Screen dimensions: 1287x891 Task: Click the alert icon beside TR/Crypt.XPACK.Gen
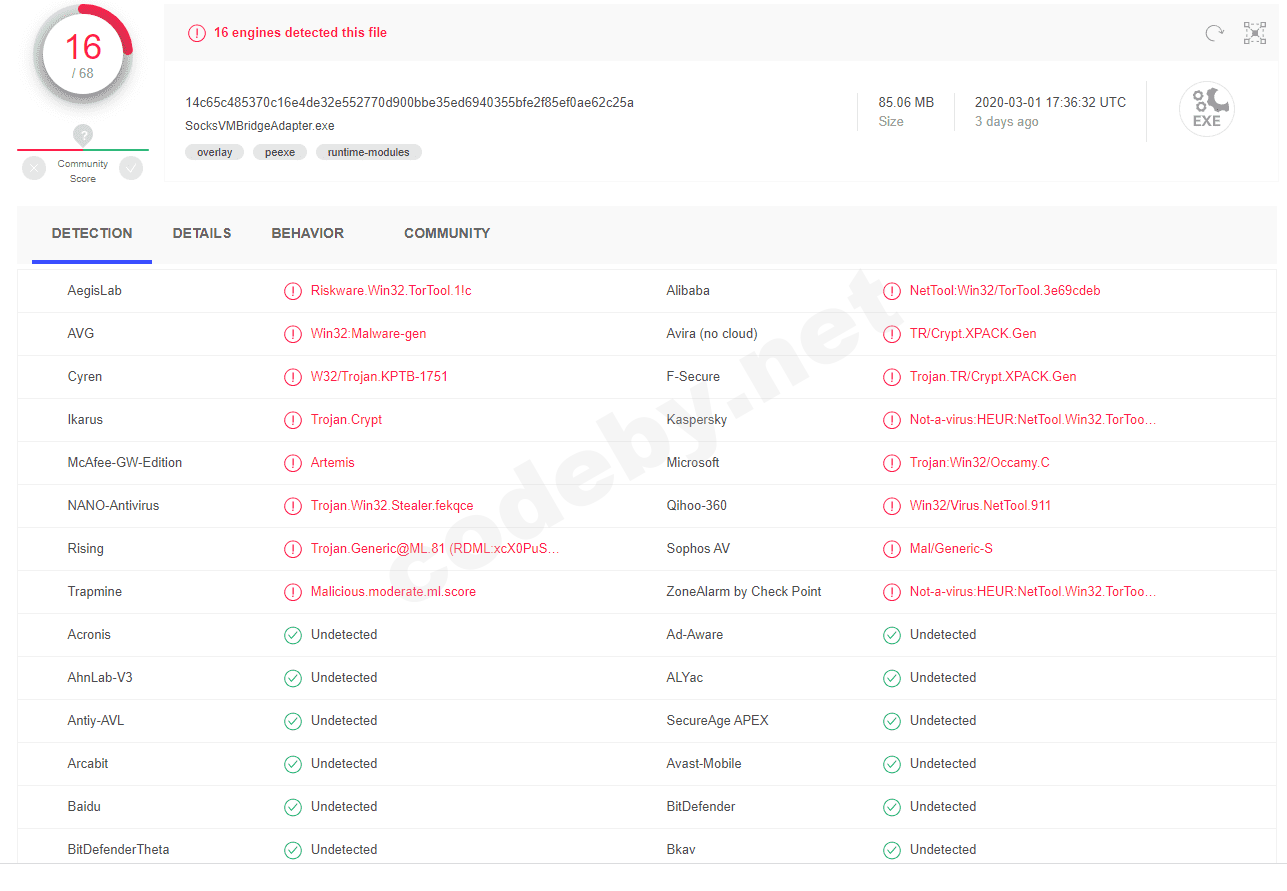point(892,334)
